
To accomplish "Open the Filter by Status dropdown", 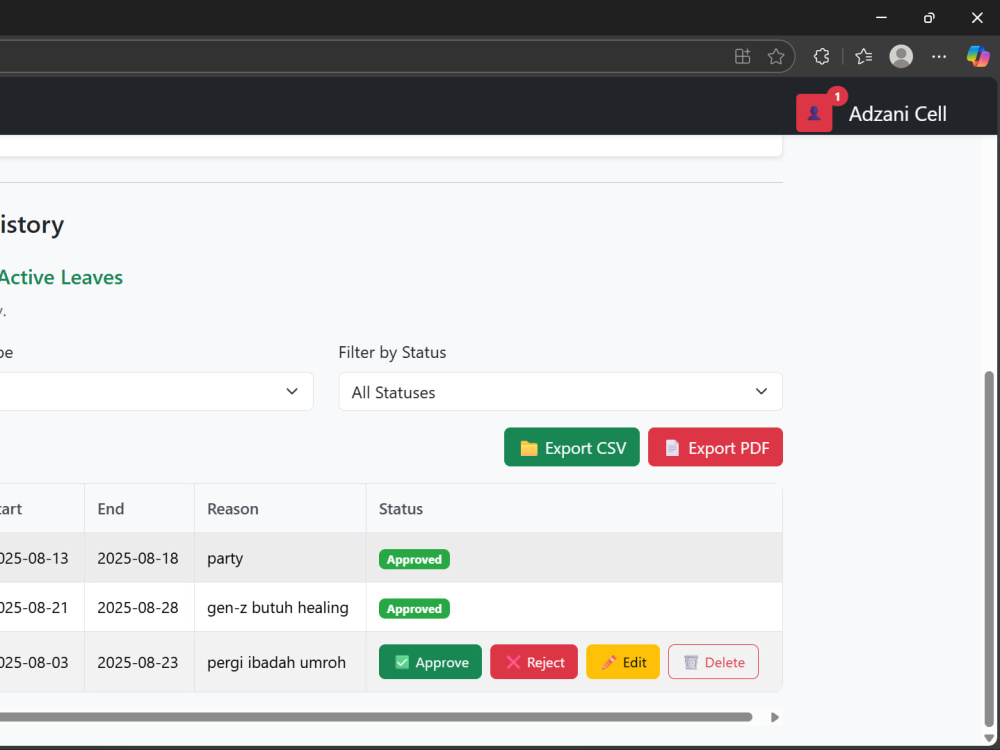I will click(x=560, y=392).
